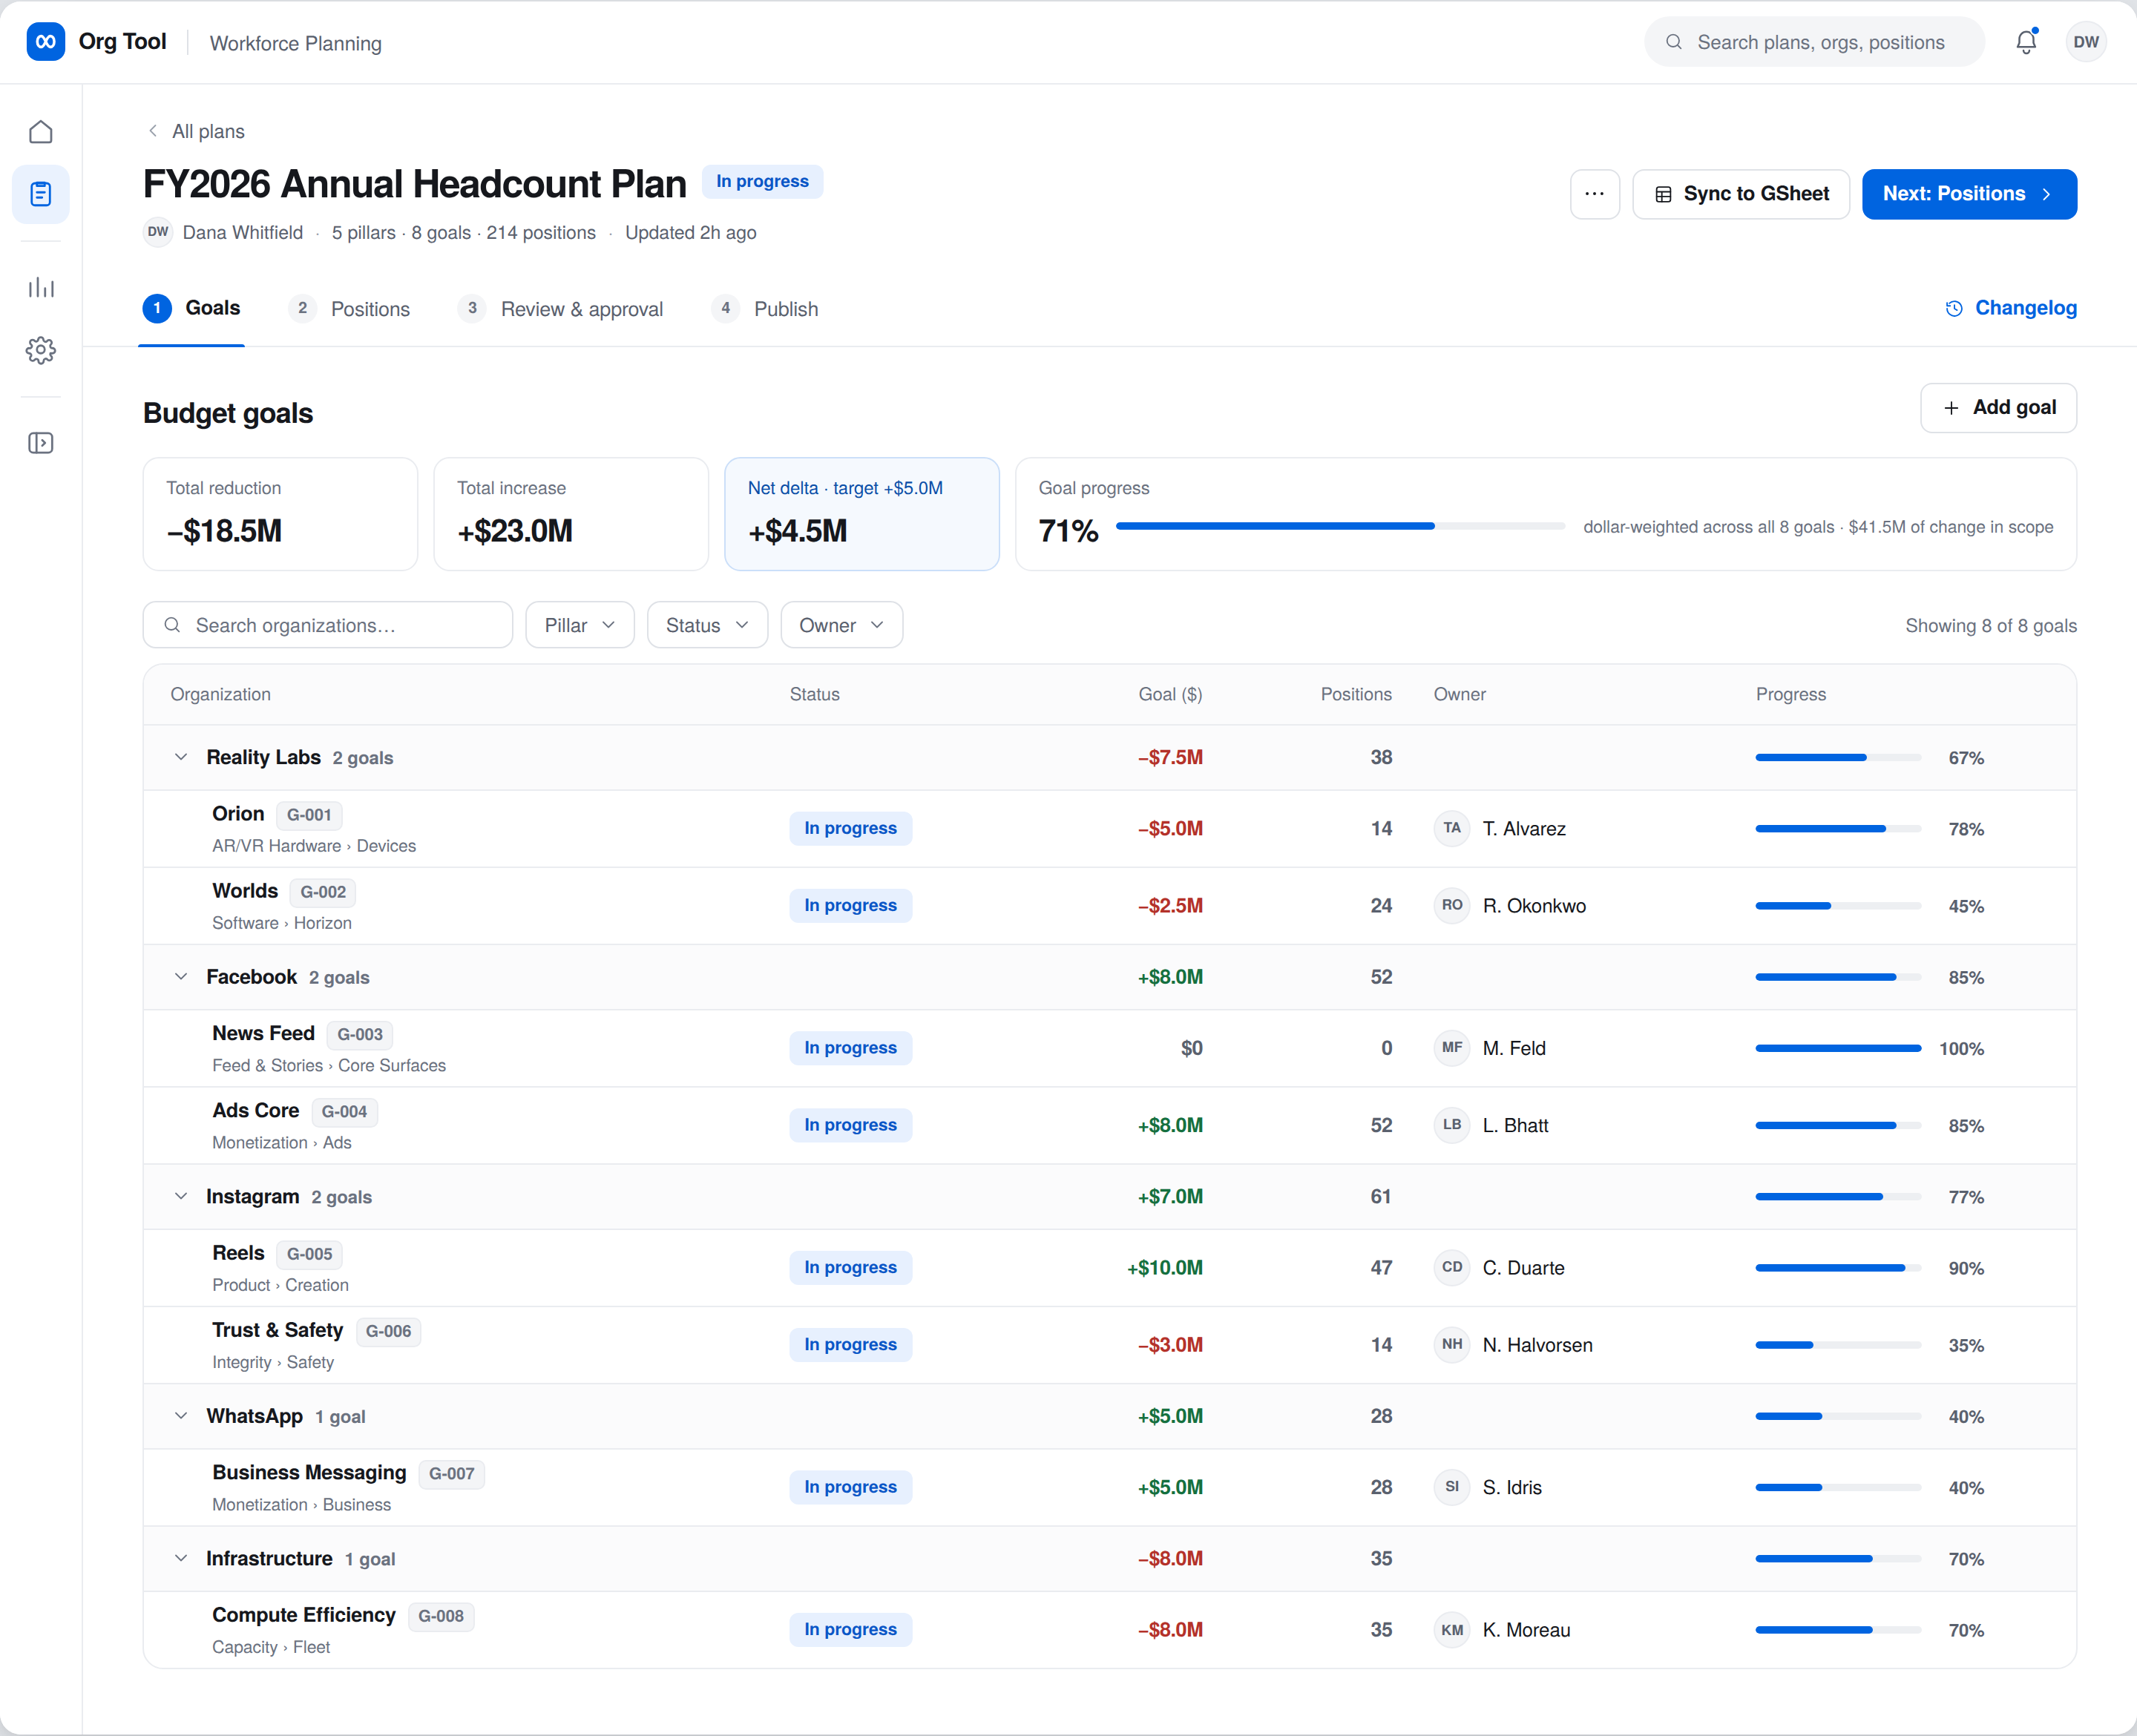Viewport: 2137px width, 1736px height.
Task: Click Next: Positions button
Action: (x=1969, y=194)
